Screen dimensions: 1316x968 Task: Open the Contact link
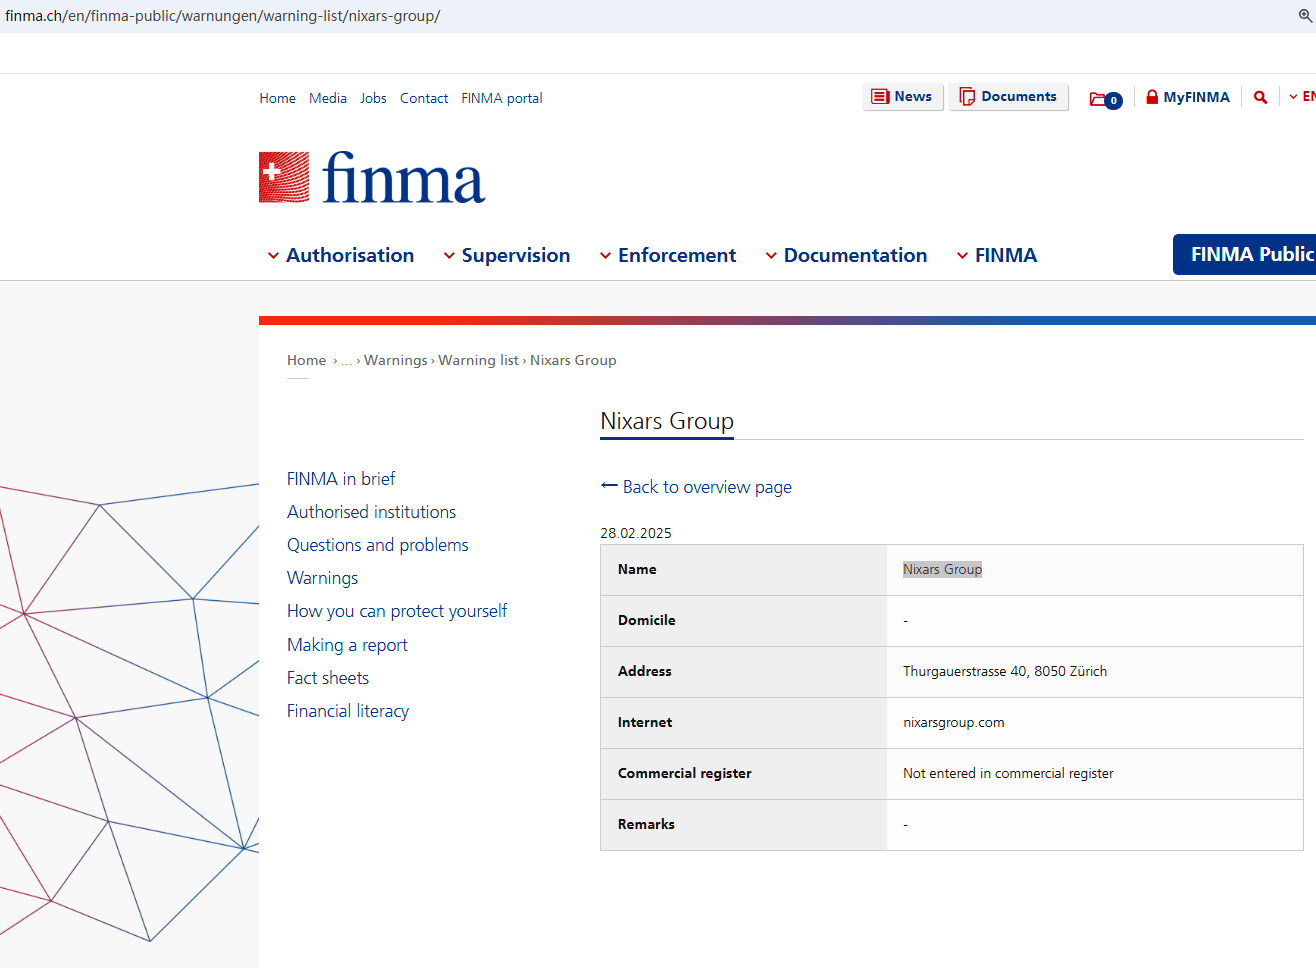click(424, 98)
